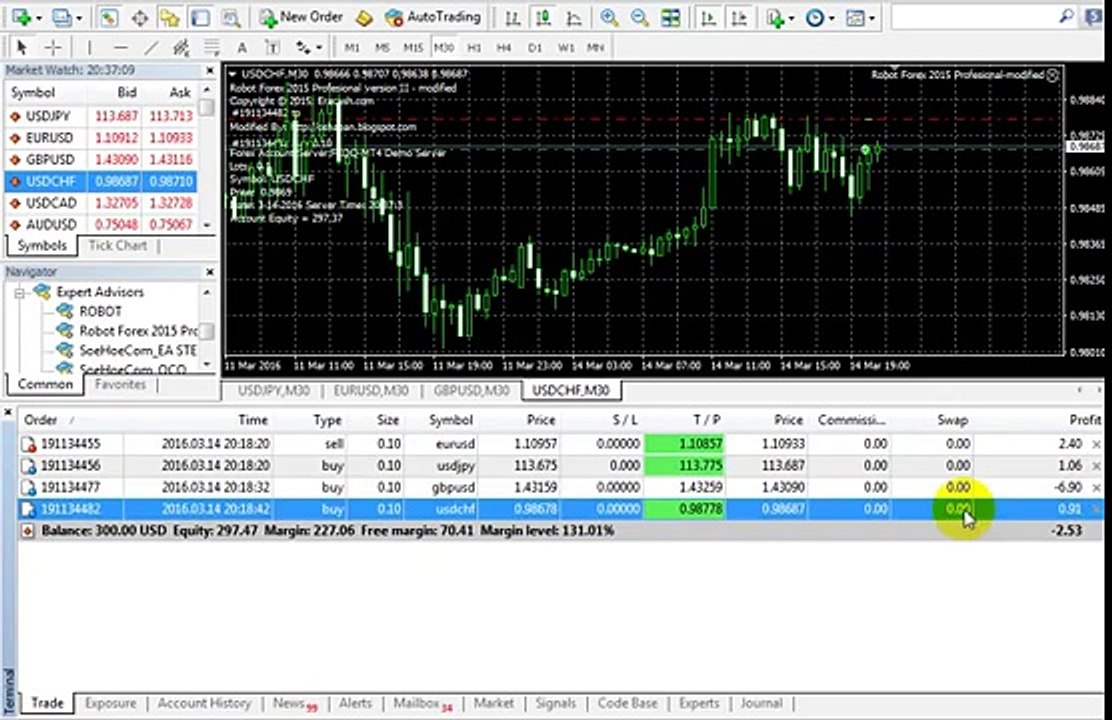The height and width of the screenshot is (720, 1112).
Task: Open the Journal terminal tab
Action: coord(761,703)
